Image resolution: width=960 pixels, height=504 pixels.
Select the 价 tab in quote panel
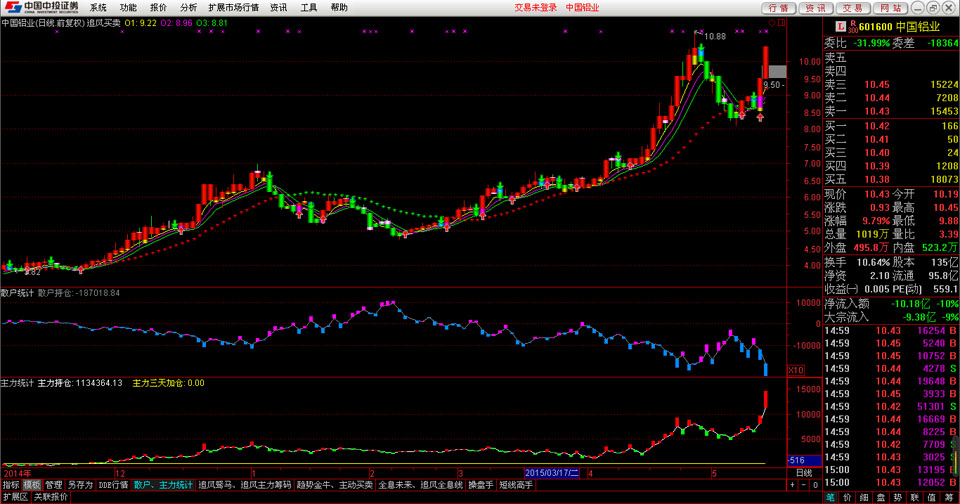848,498
